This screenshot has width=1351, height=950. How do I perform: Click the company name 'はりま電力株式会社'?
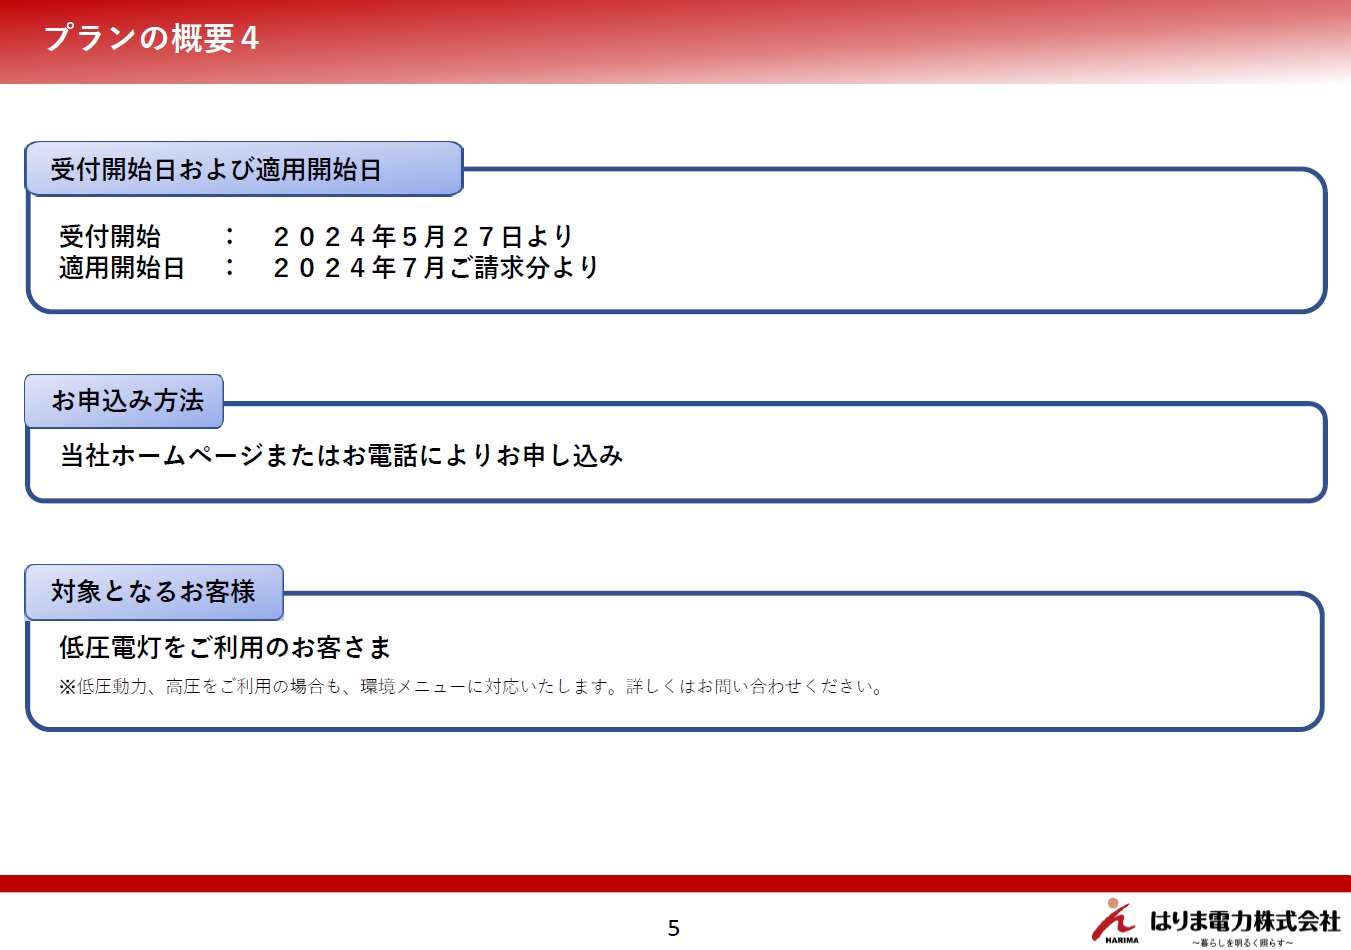[x=1245, y=921]
